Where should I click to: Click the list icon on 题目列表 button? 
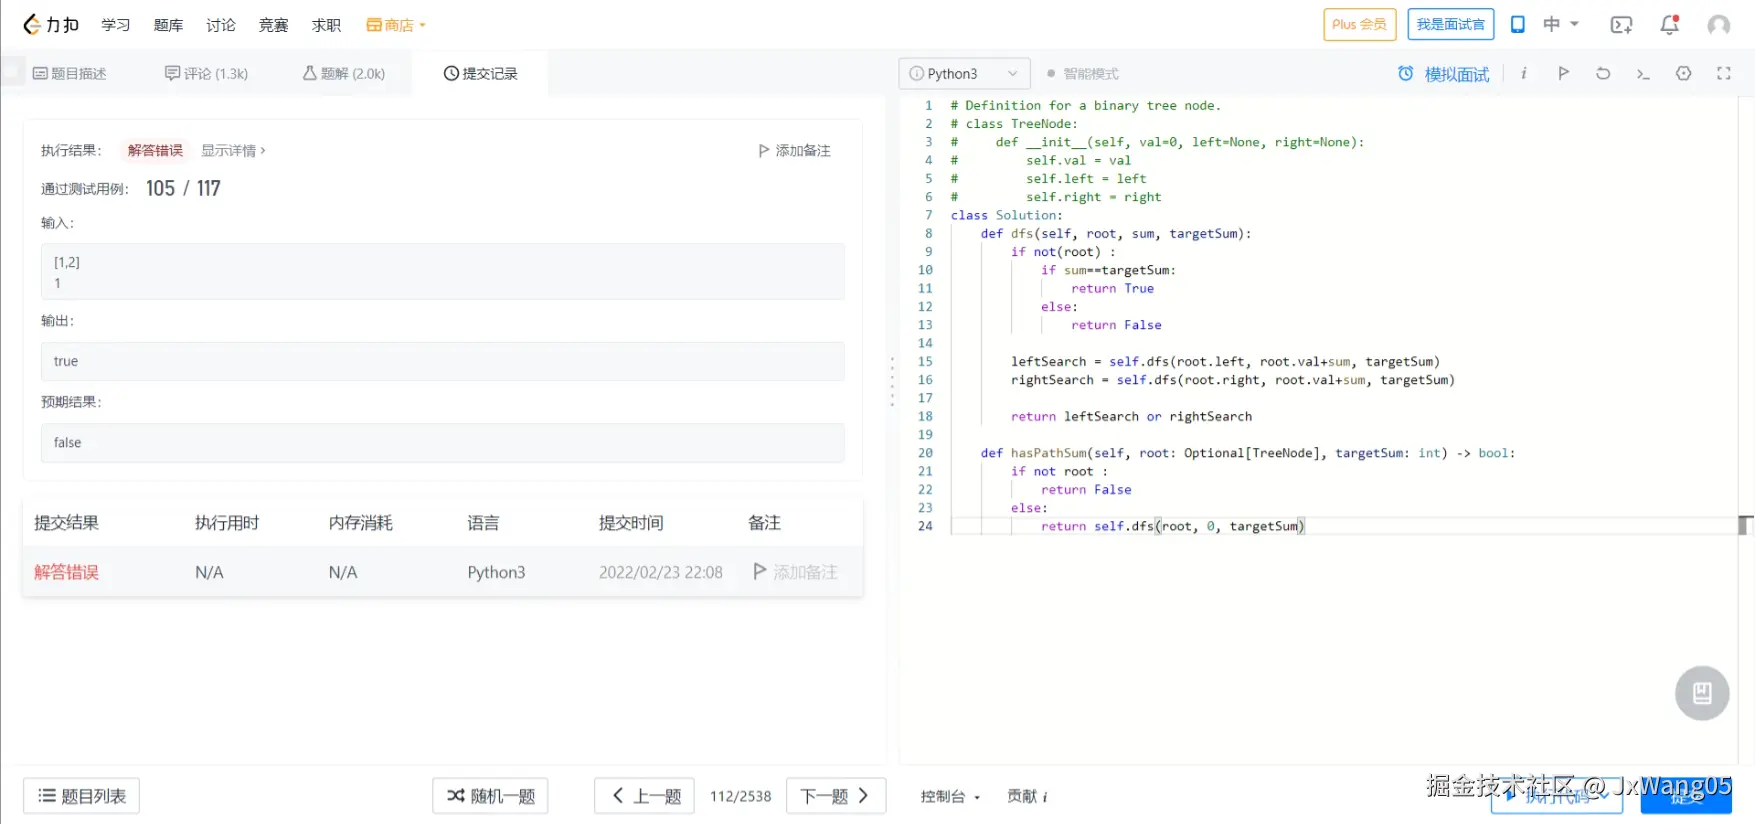coord(46,796)
